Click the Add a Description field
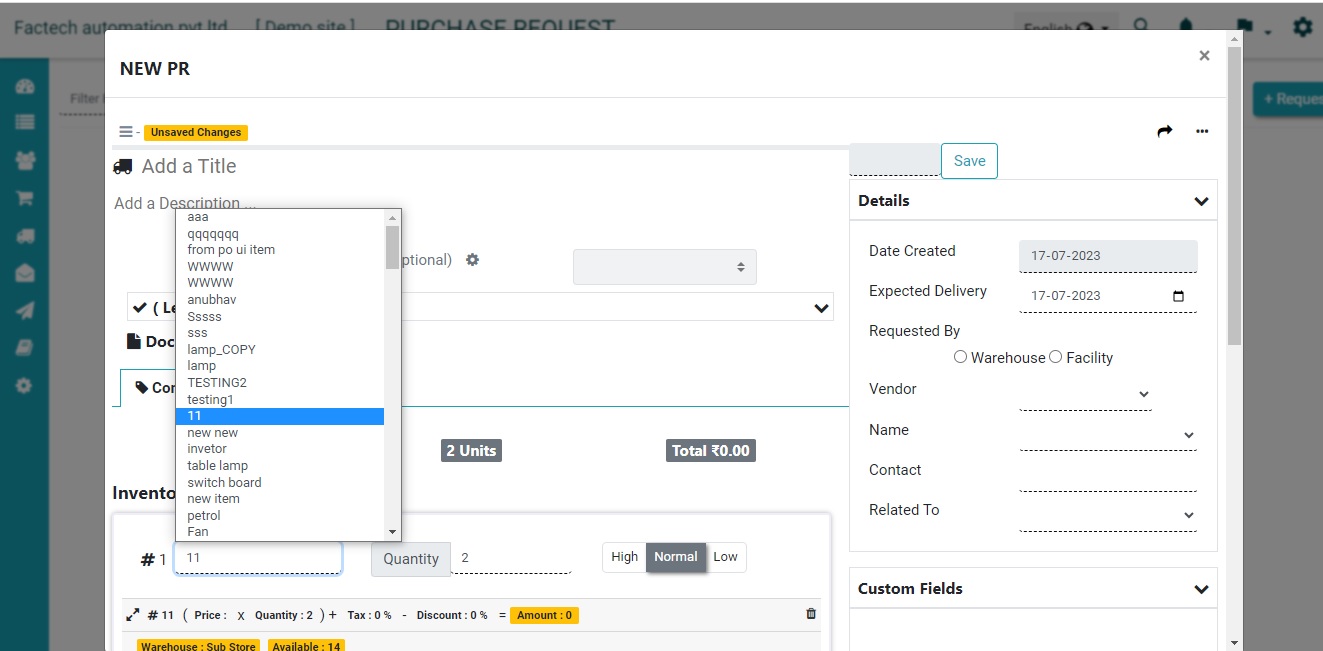 point(185,204)
